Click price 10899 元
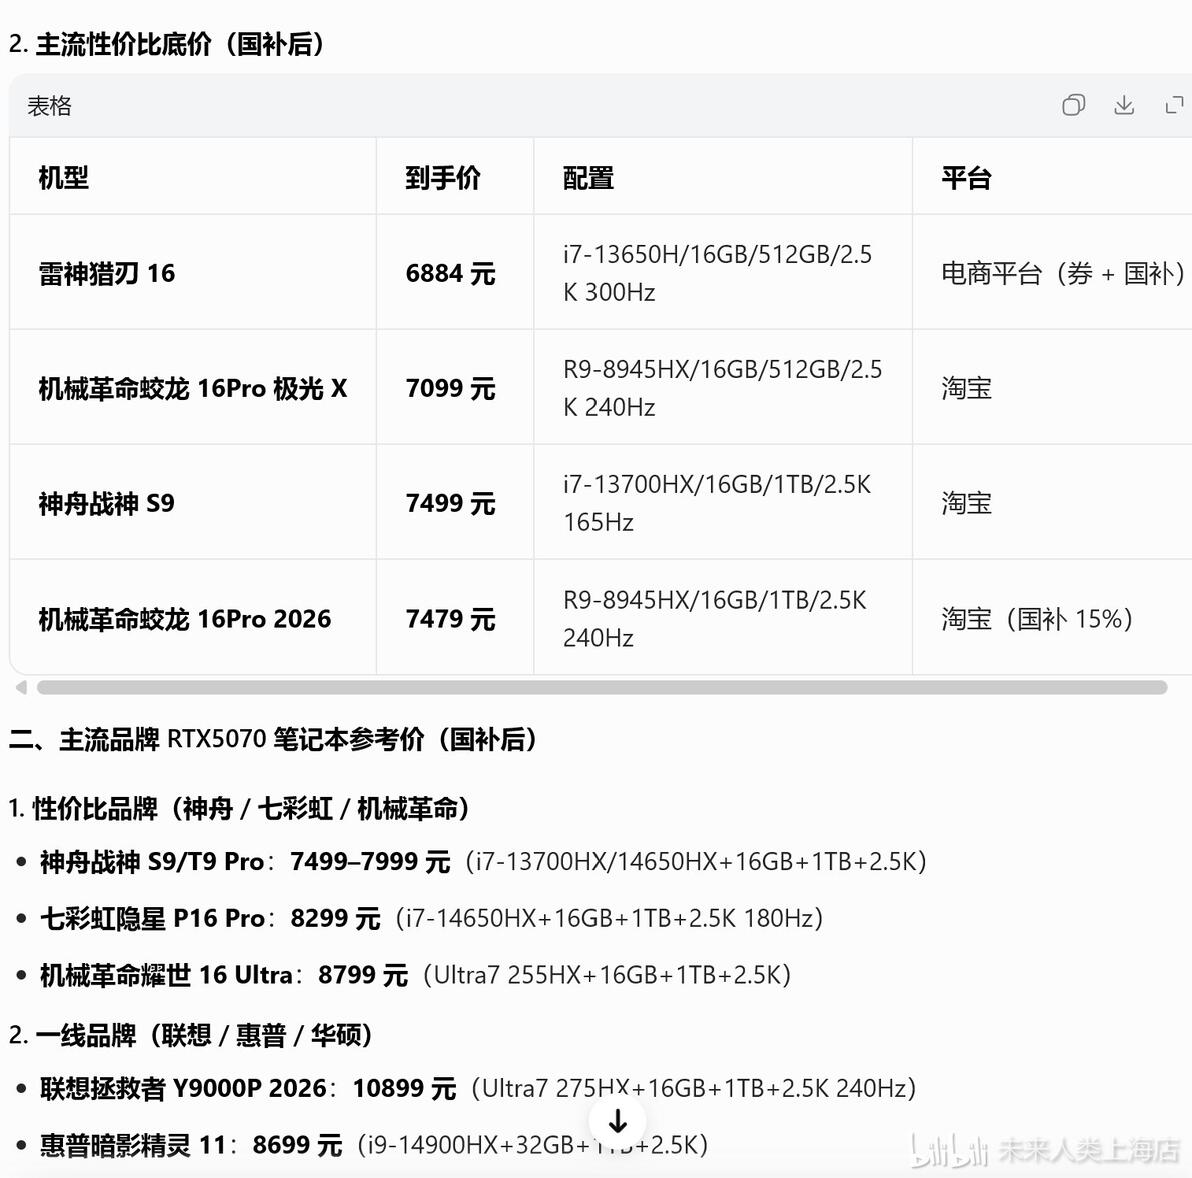 (x=404, y=1088)
